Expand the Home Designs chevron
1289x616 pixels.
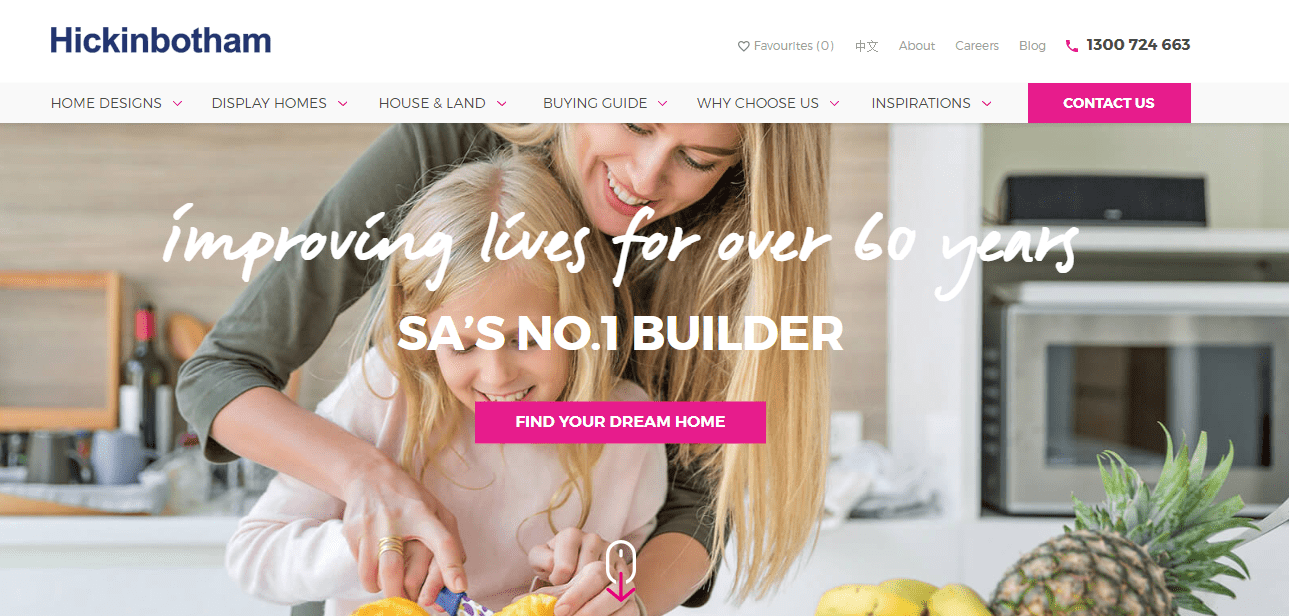tap(177, 103)
